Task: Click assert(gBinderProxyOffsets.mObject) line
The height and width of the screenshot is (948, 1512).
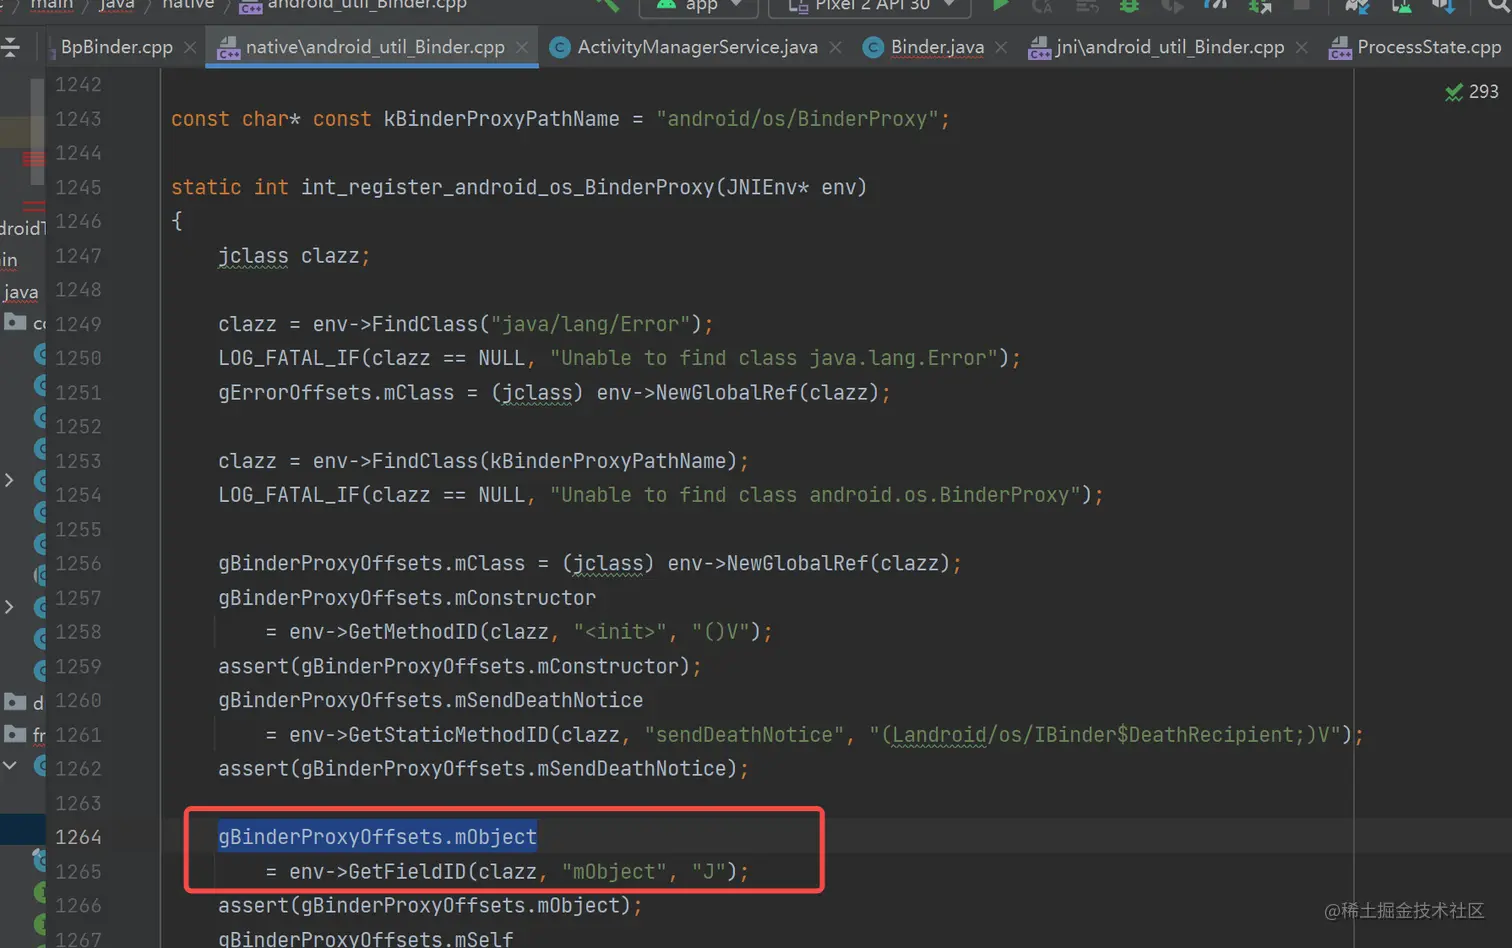Action: point(430,906)
